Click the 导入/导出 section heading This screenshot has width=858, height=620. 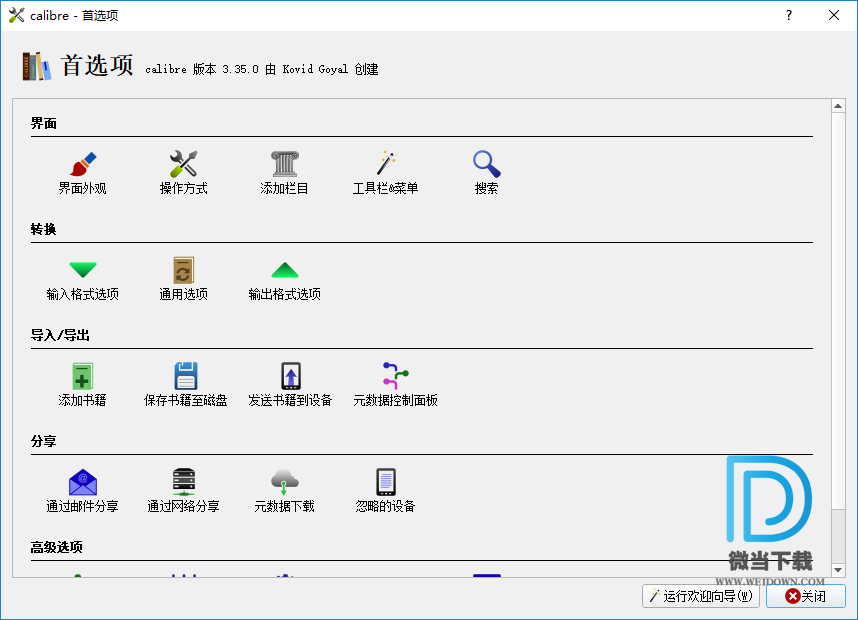tap(60, 335)
